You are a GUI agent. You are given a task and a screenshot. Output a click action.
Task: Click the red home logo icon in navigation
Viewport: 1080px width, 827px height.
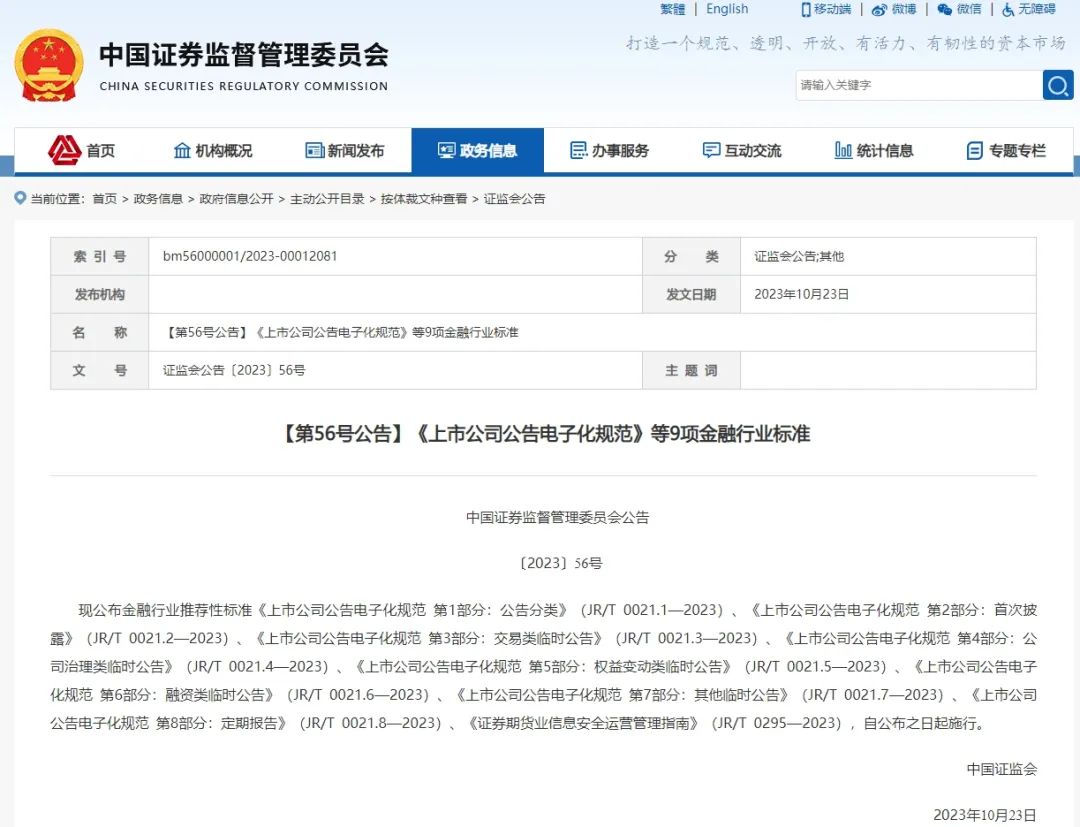pyautogui.click(x=64, y=150)
